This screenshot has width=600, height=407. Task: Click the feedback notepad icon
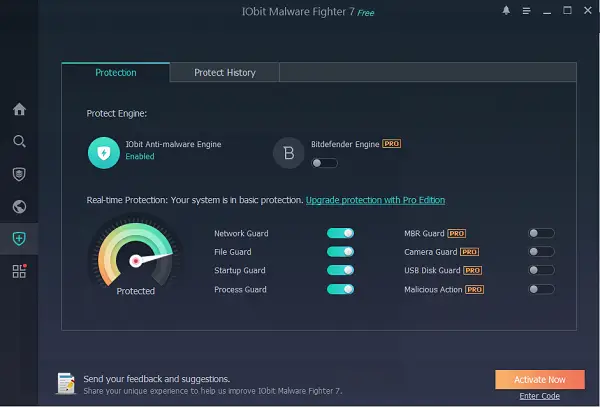click(66, 383)
